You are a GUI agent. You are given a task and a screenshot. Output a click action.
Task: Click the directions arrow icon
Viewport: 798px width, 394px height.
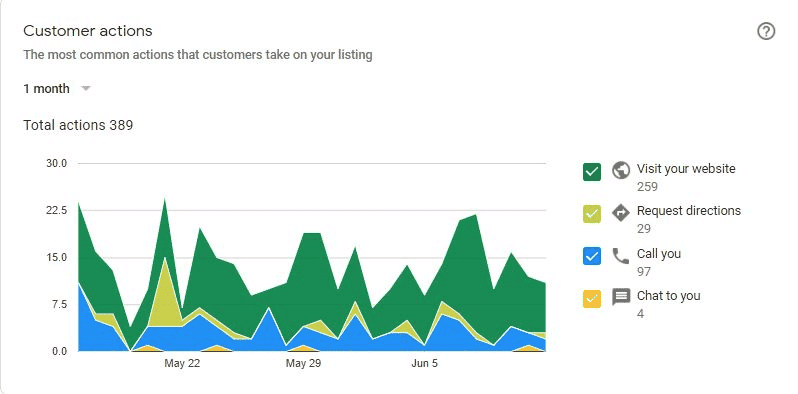(621, 213)
